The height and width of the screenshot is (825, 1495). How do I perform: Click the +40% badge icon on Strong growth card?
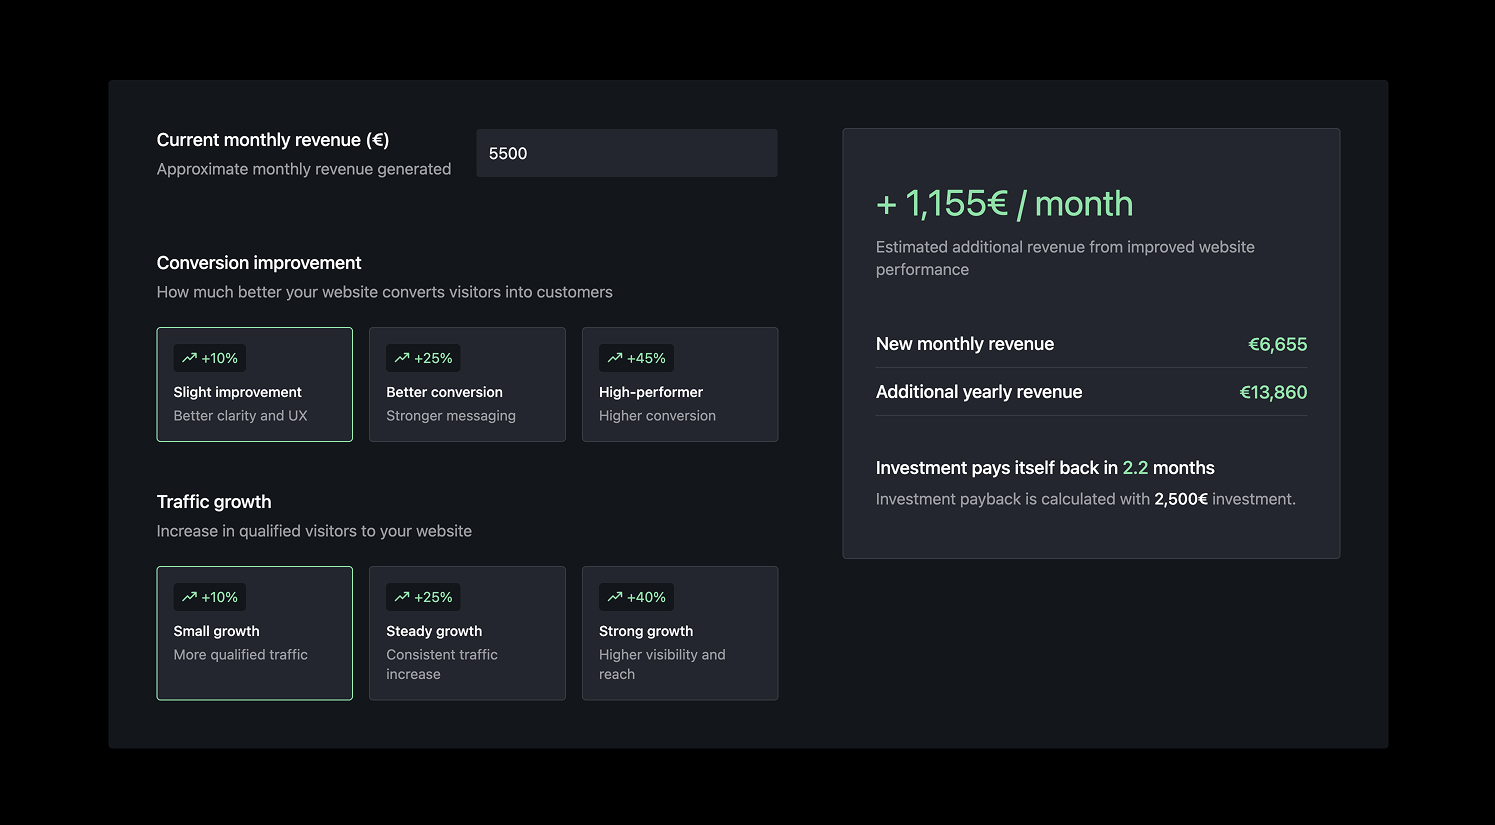[616, 596]
